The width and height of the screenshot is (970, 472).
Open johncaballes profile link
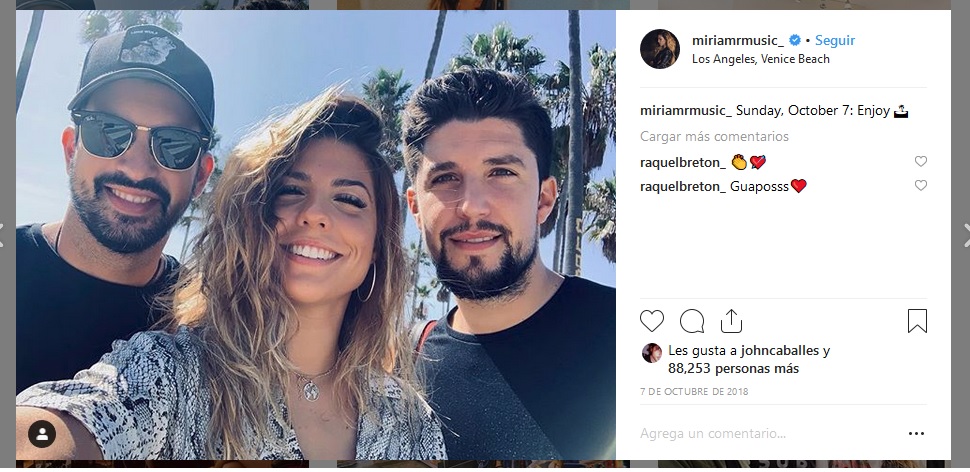click(x=779, y=351)
